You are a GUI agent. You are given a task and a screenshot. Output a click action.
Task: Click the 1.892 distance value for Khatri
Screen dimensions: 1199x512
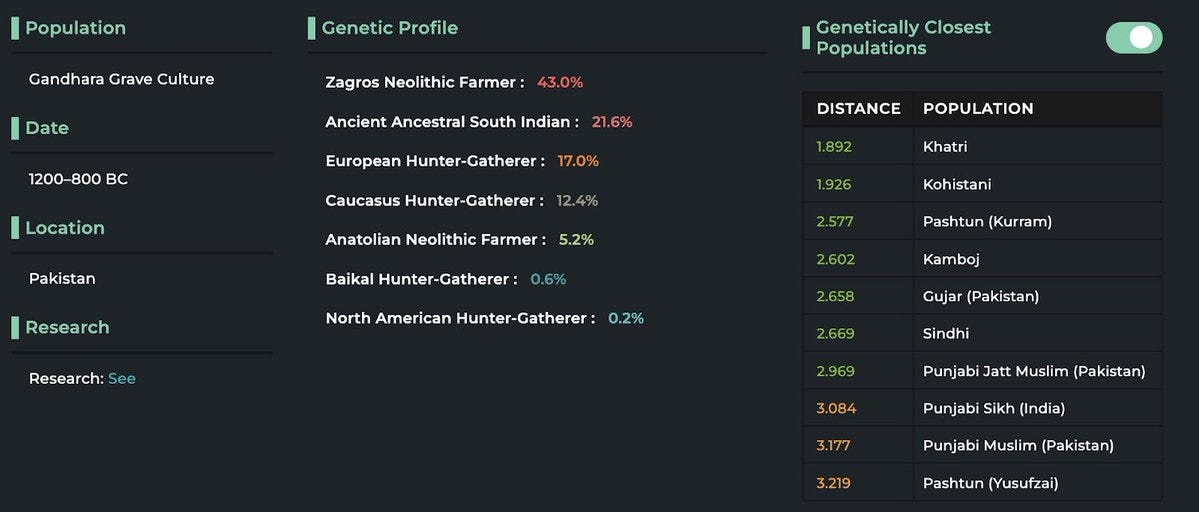click(x=833, y=146)
